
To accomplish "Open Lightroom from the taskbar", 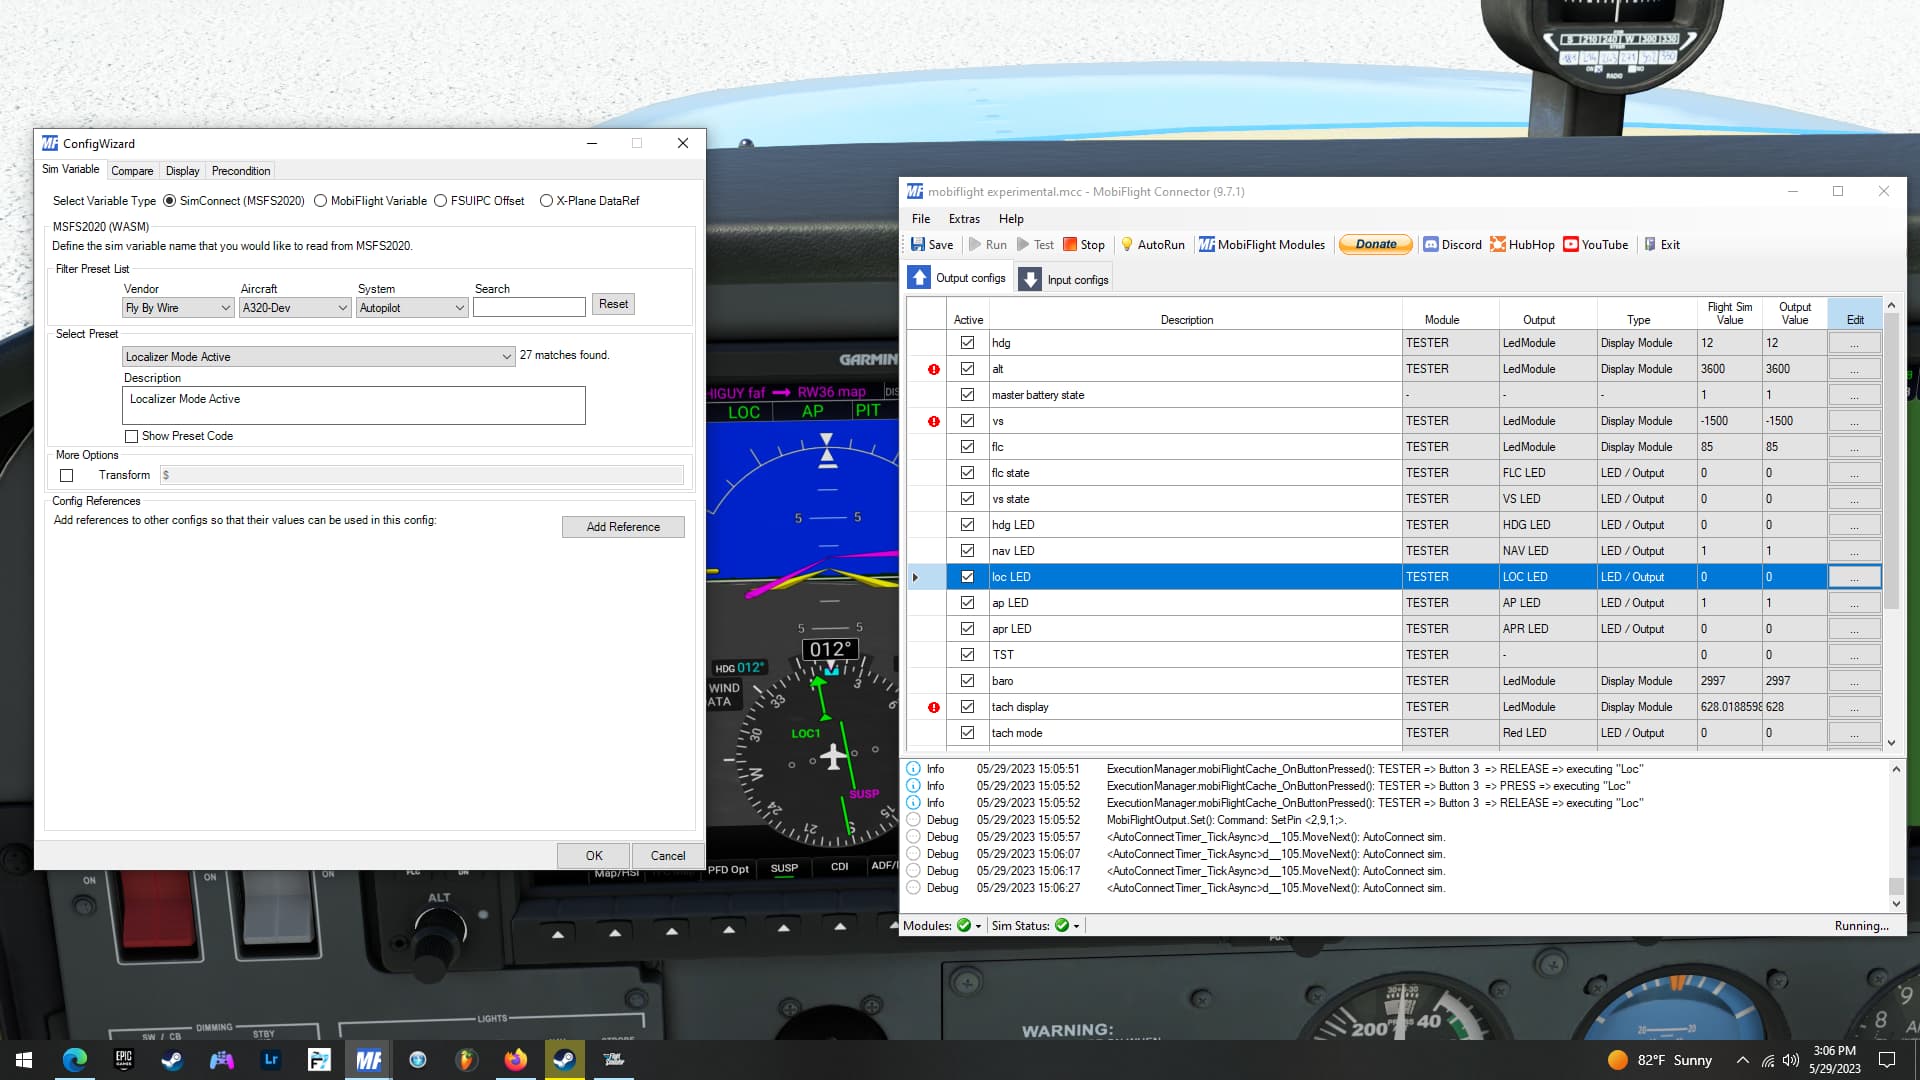I will 271,1060.
